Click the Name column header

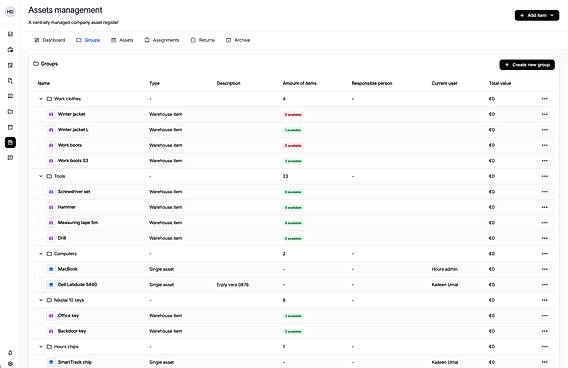coord(44,83)
